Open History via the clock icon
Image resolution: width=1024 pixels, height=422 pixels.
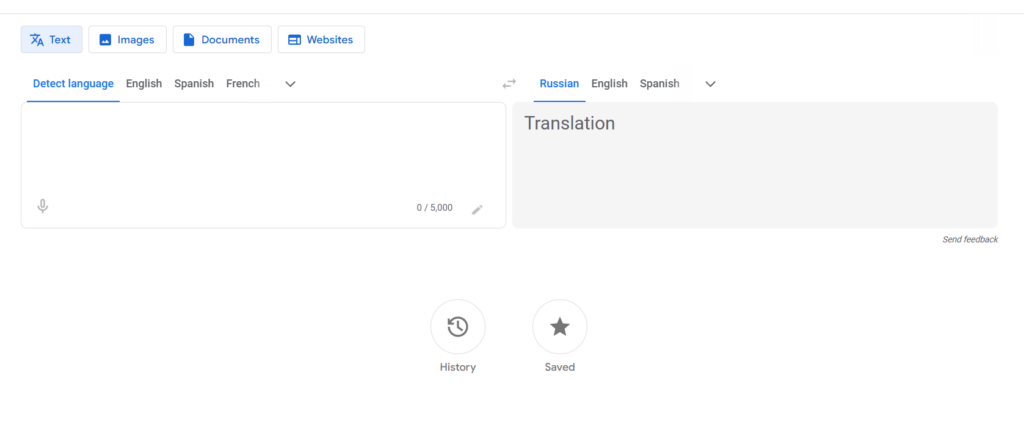pyautogui.click(x=458, y=327)
